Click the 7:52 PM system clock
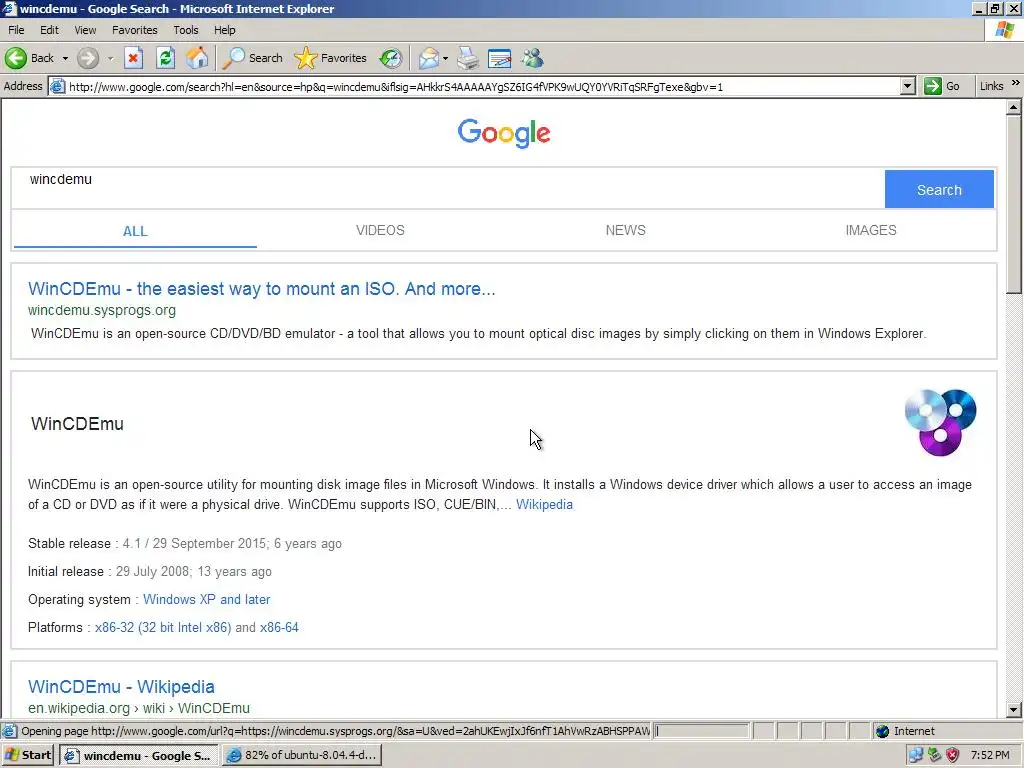Viewport: 1024px width, 768px height. click(x=990, y=756)
